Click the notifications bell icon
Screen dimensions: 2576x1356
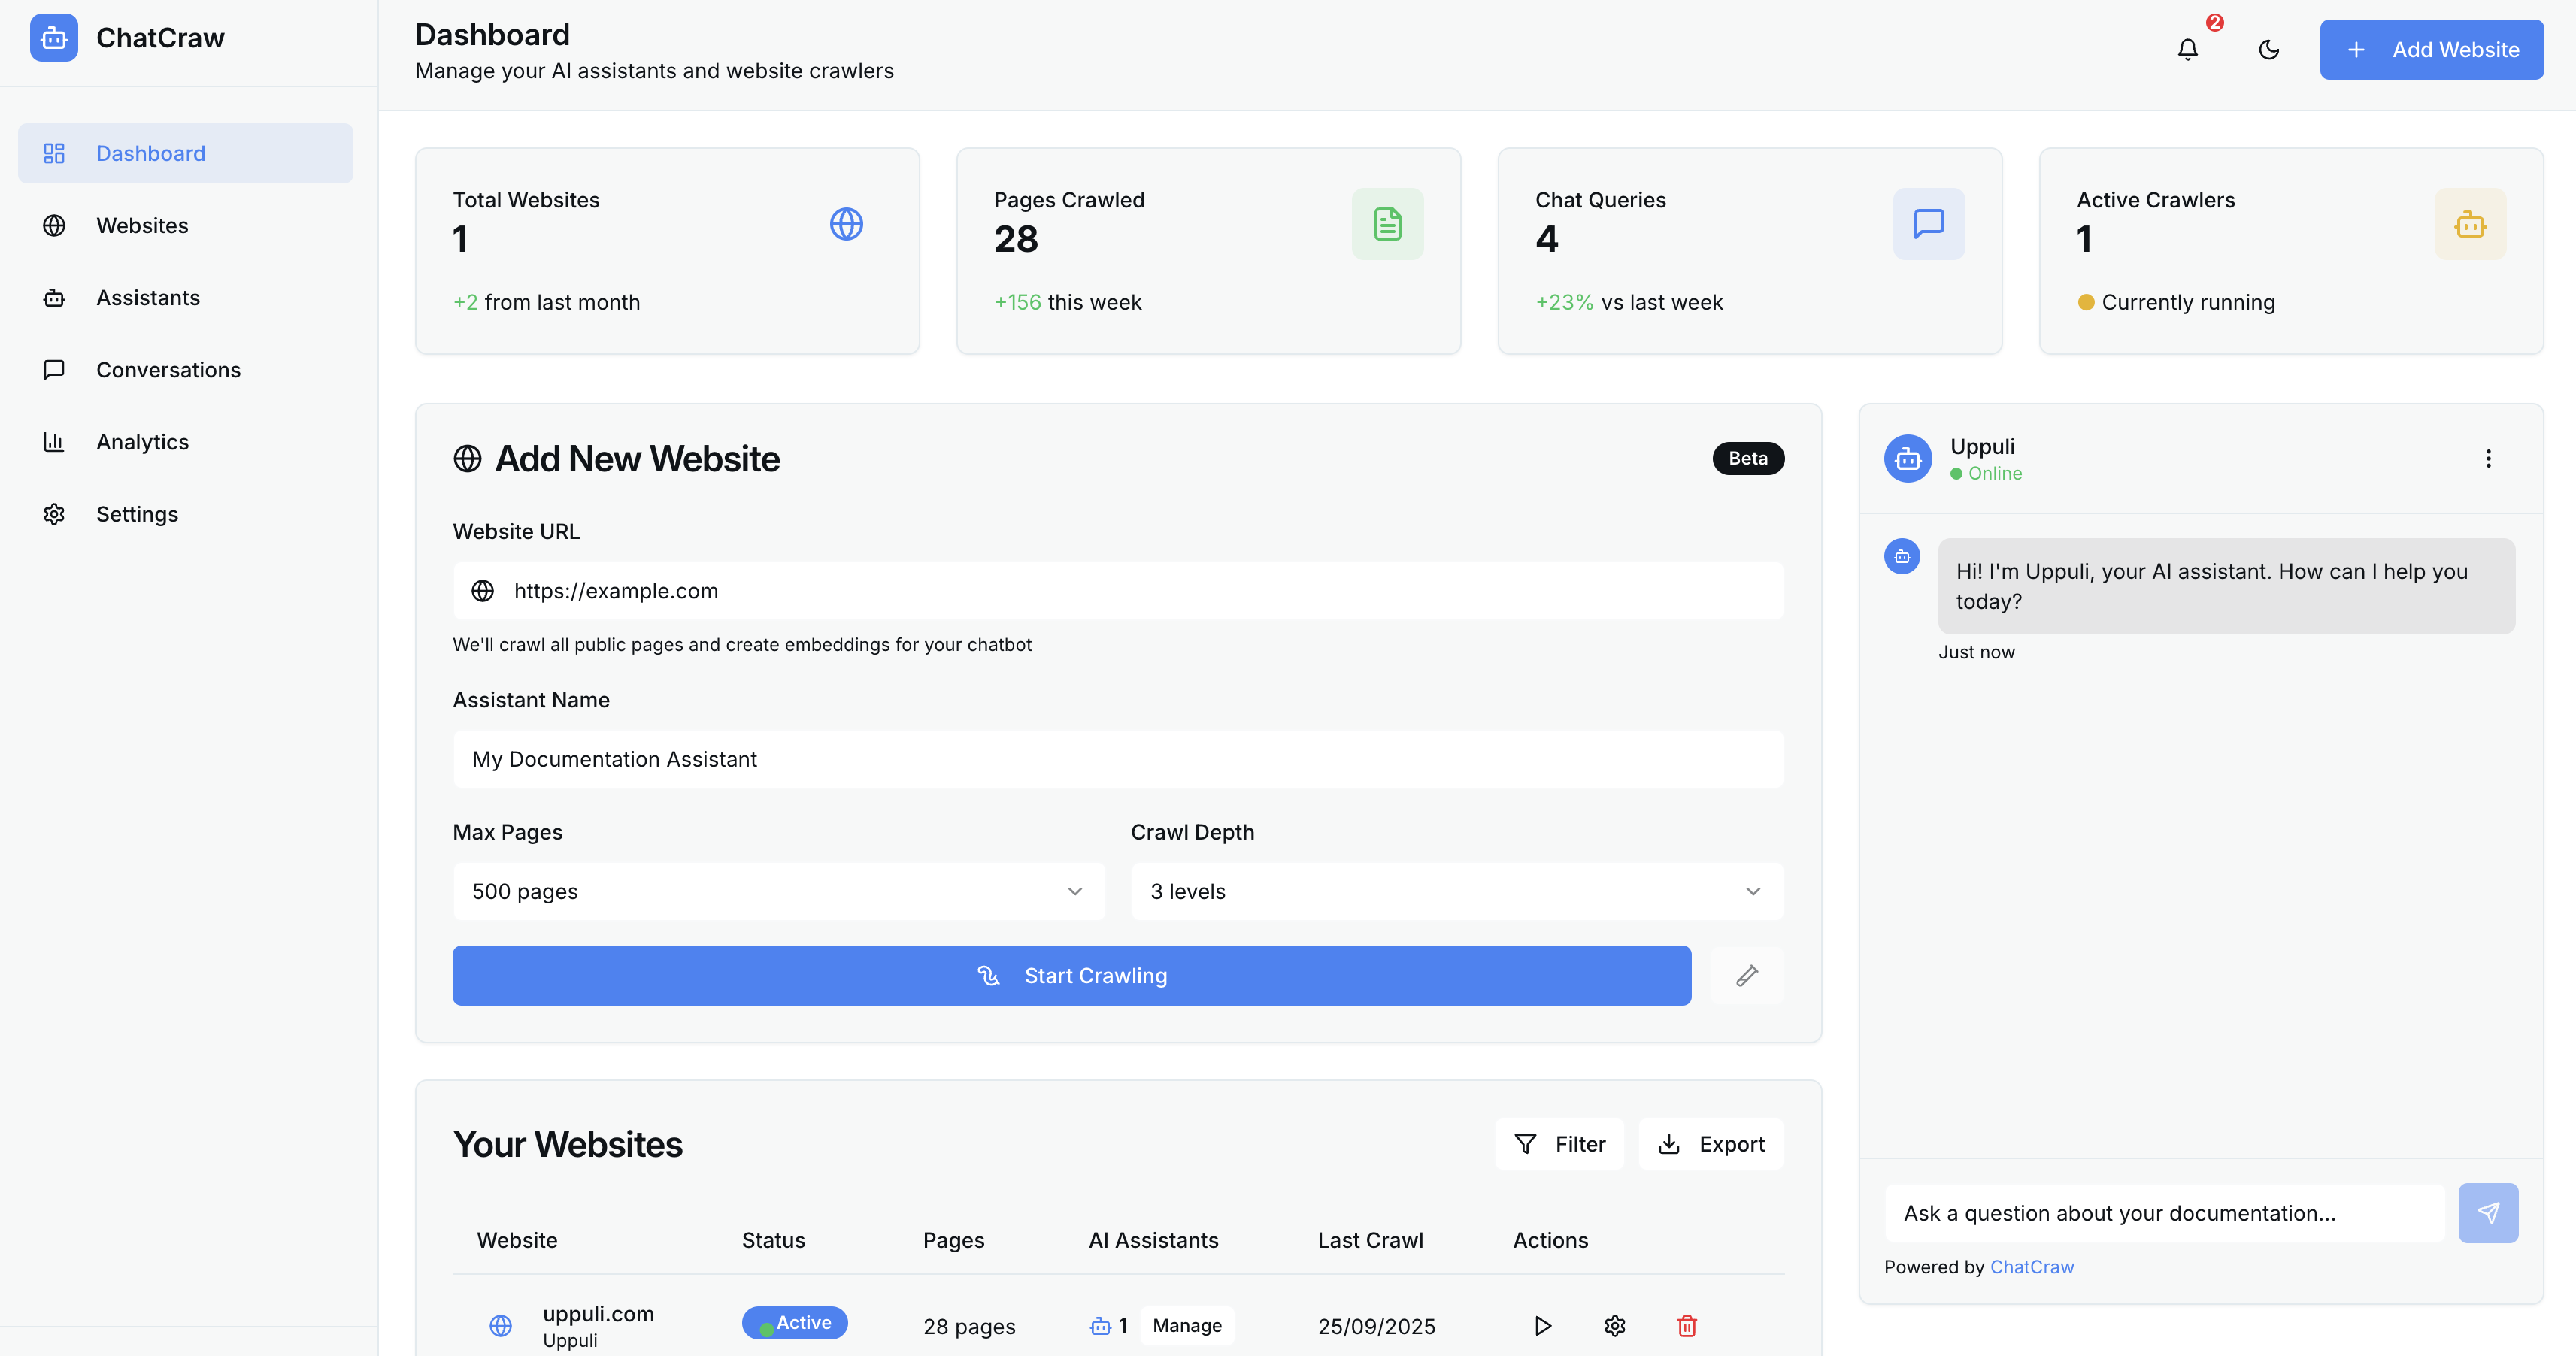coord(2187,50)
